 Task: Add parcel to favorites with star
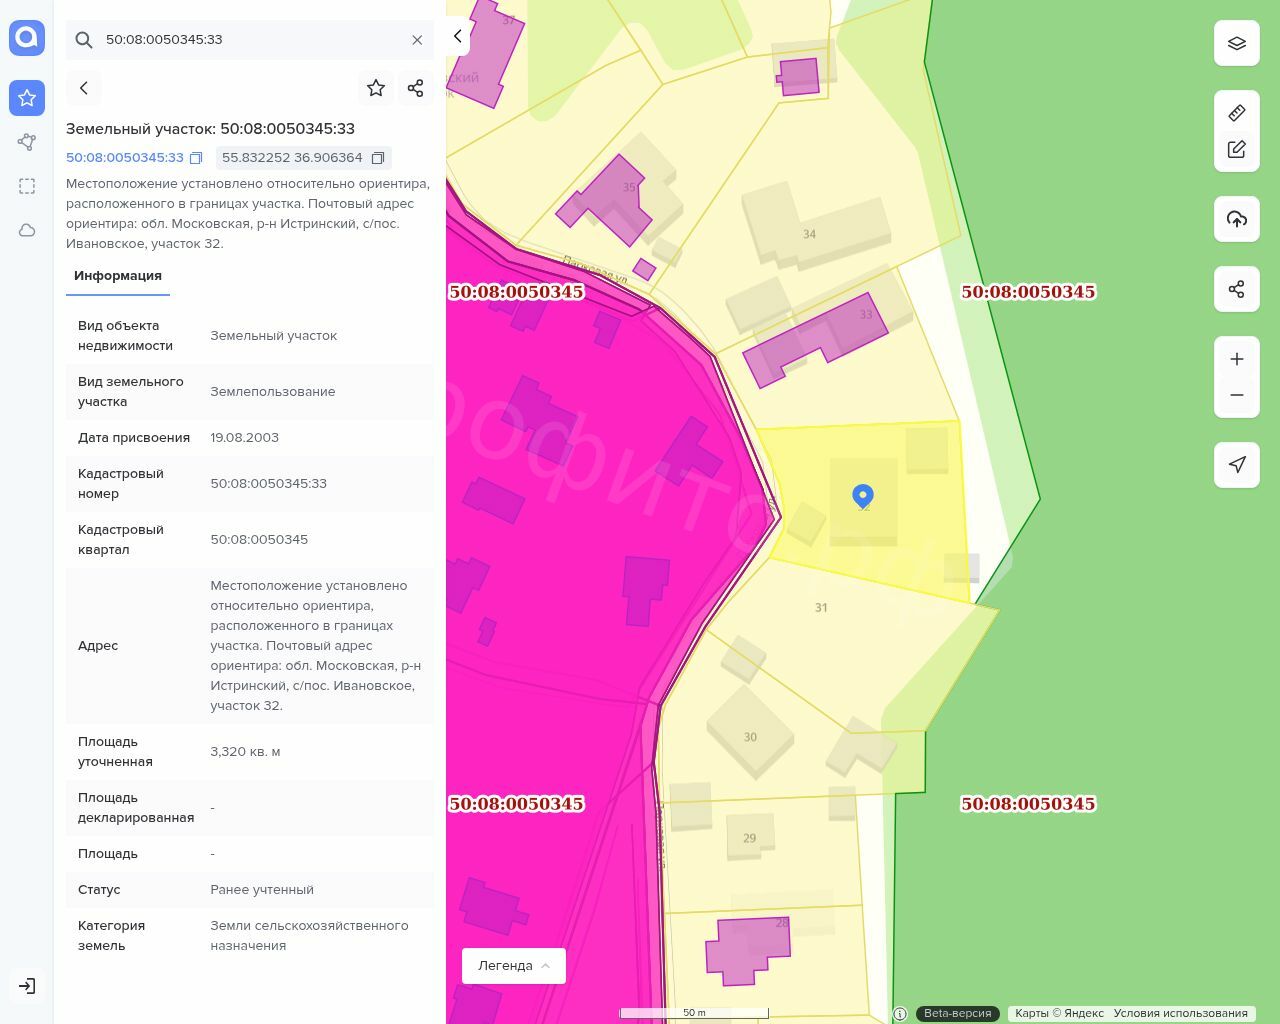[376, 88]
